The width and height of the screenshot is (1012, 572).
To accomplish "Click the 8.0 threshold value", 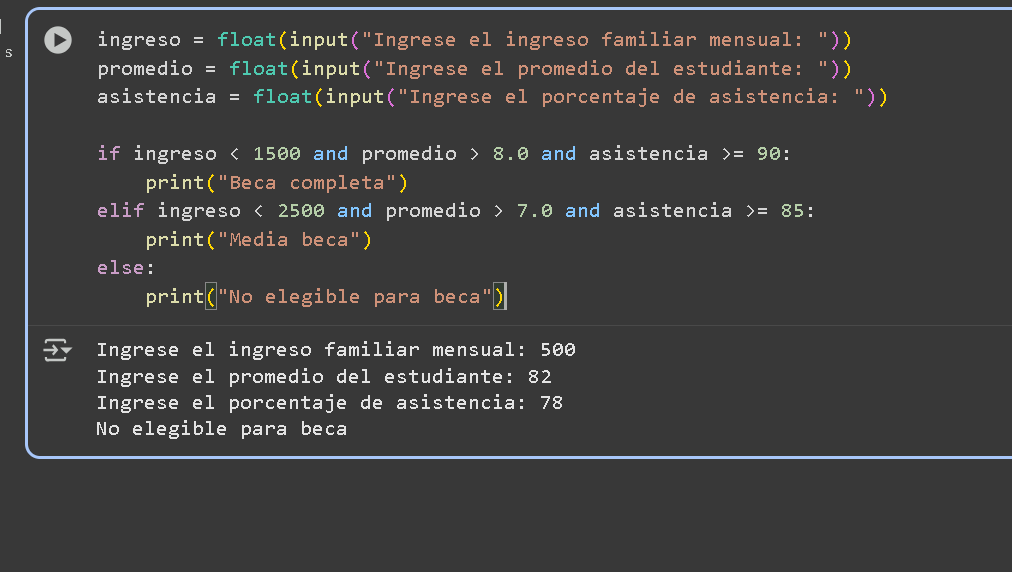I will coord(510,154).
